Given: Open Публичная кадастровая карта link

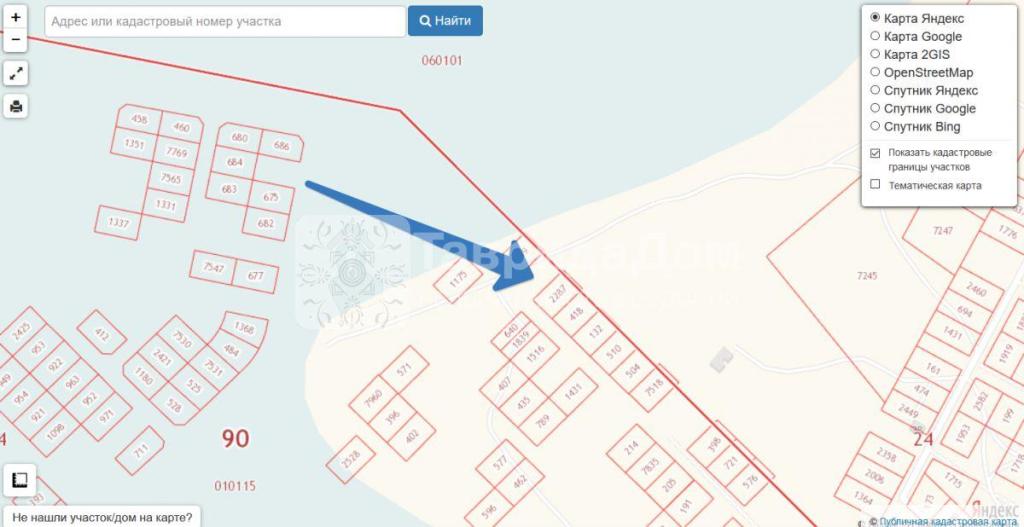Looking at the screenshot, I should pyautogui.click(x=951, y=522).
